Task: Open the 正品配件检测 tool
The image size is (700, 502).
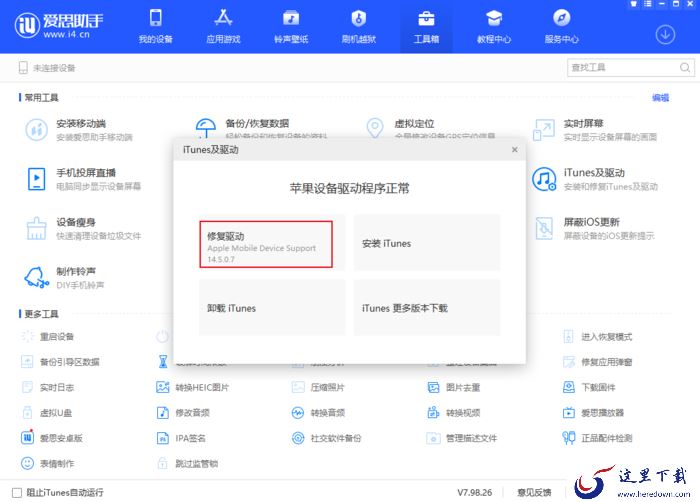Action: [598, 438]
